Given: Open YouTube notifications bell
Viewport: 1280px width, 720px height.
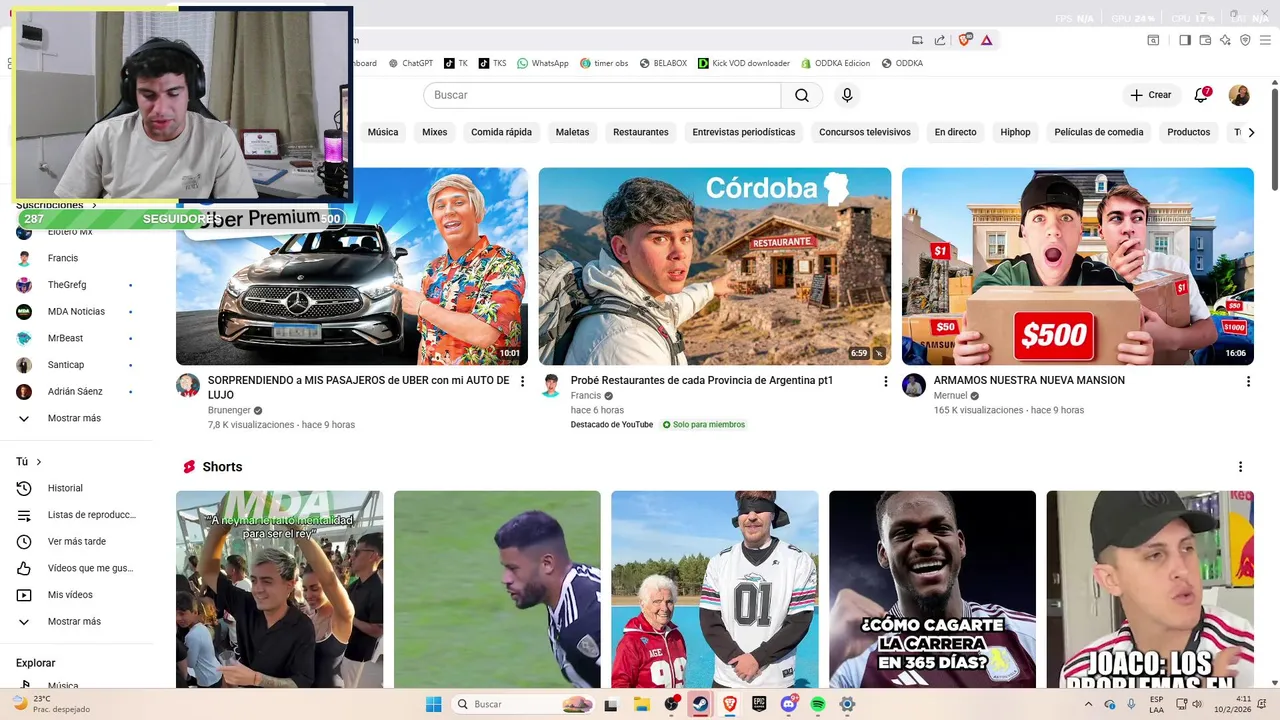Looking at the screenshot, I should pyautogui.click(x=1201, y=95).
